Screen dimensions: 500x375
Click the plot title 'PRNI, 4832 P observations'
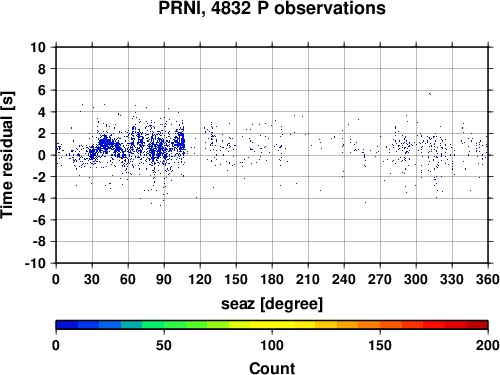tap(272, 8)
